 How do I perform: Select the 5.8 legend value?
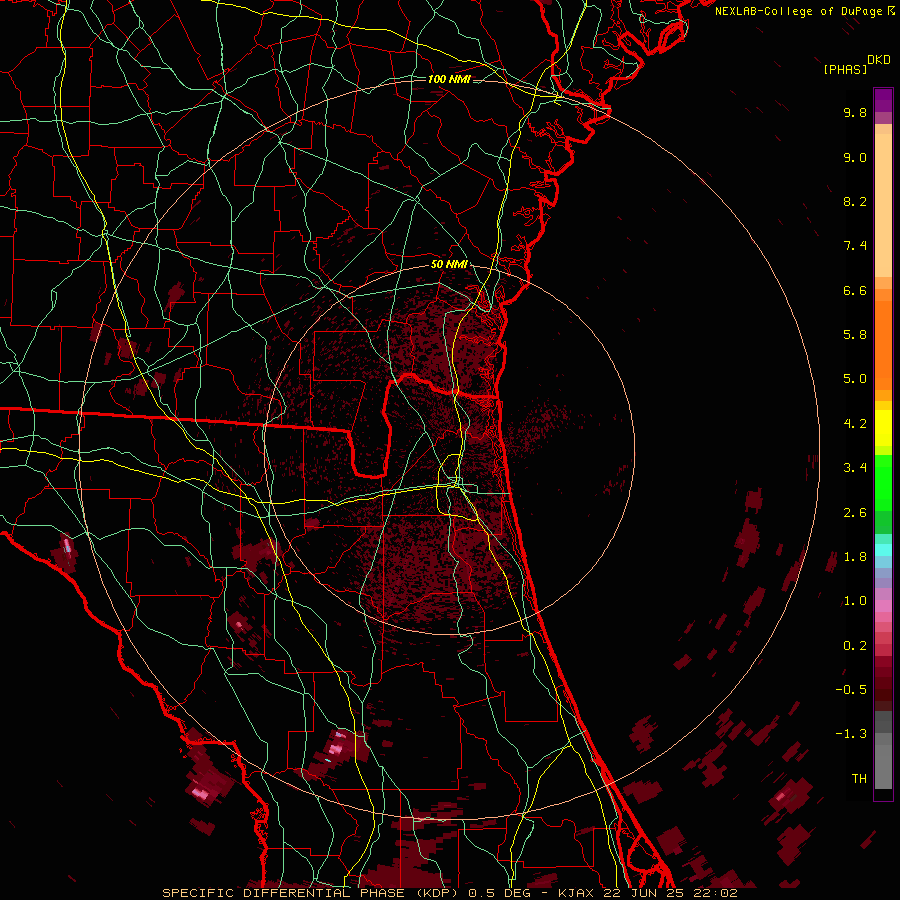[855, 335]
